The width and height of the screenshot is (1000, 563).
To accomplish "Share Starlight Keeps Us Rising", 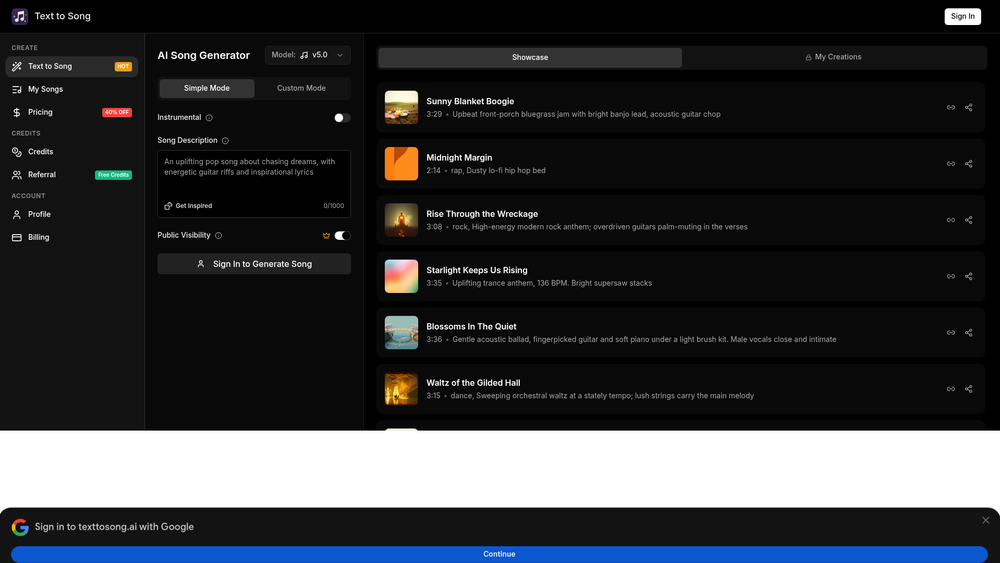I will 969,276.
